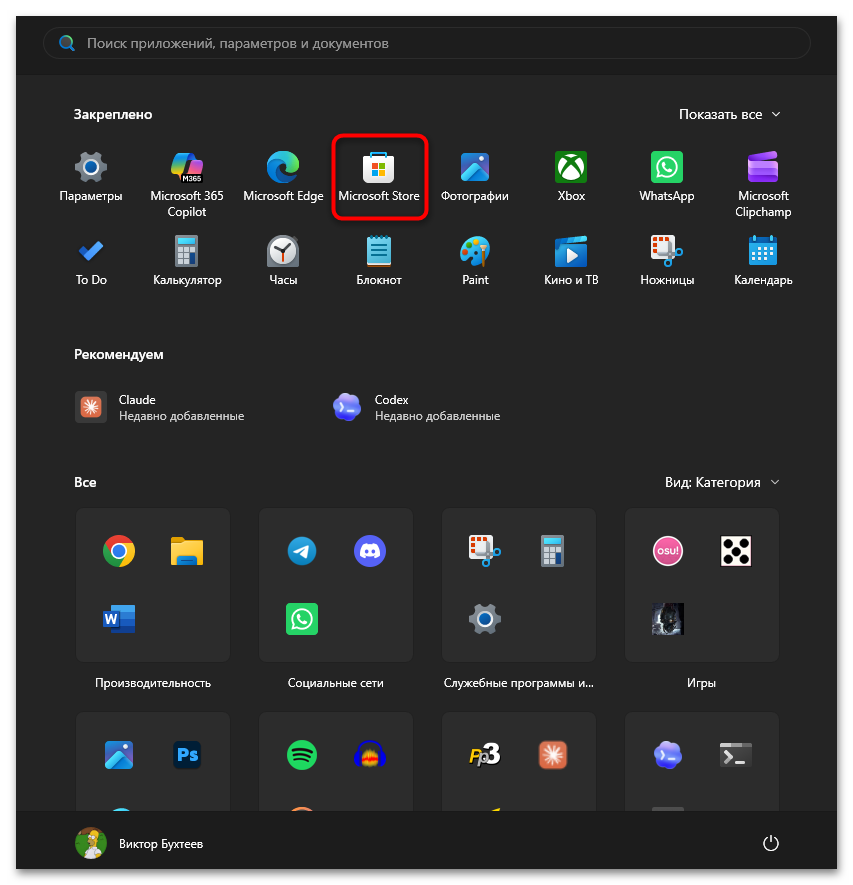The width and height of the screenshot is (853, 885).
Task: Launch Paint from pinned apps
Action: tap(475, 261)
